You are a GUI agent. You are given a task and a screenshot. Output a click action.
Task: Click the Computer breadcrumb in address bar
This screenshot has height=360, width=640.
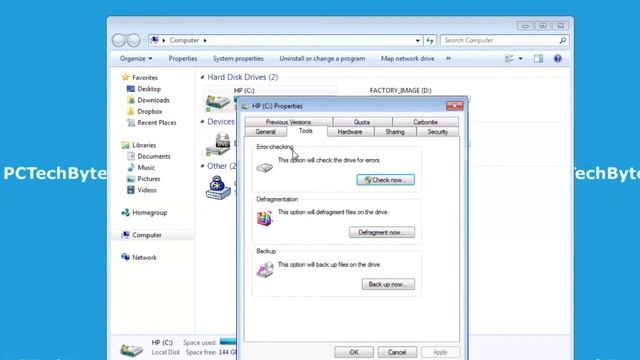click(x=184, y=40)
